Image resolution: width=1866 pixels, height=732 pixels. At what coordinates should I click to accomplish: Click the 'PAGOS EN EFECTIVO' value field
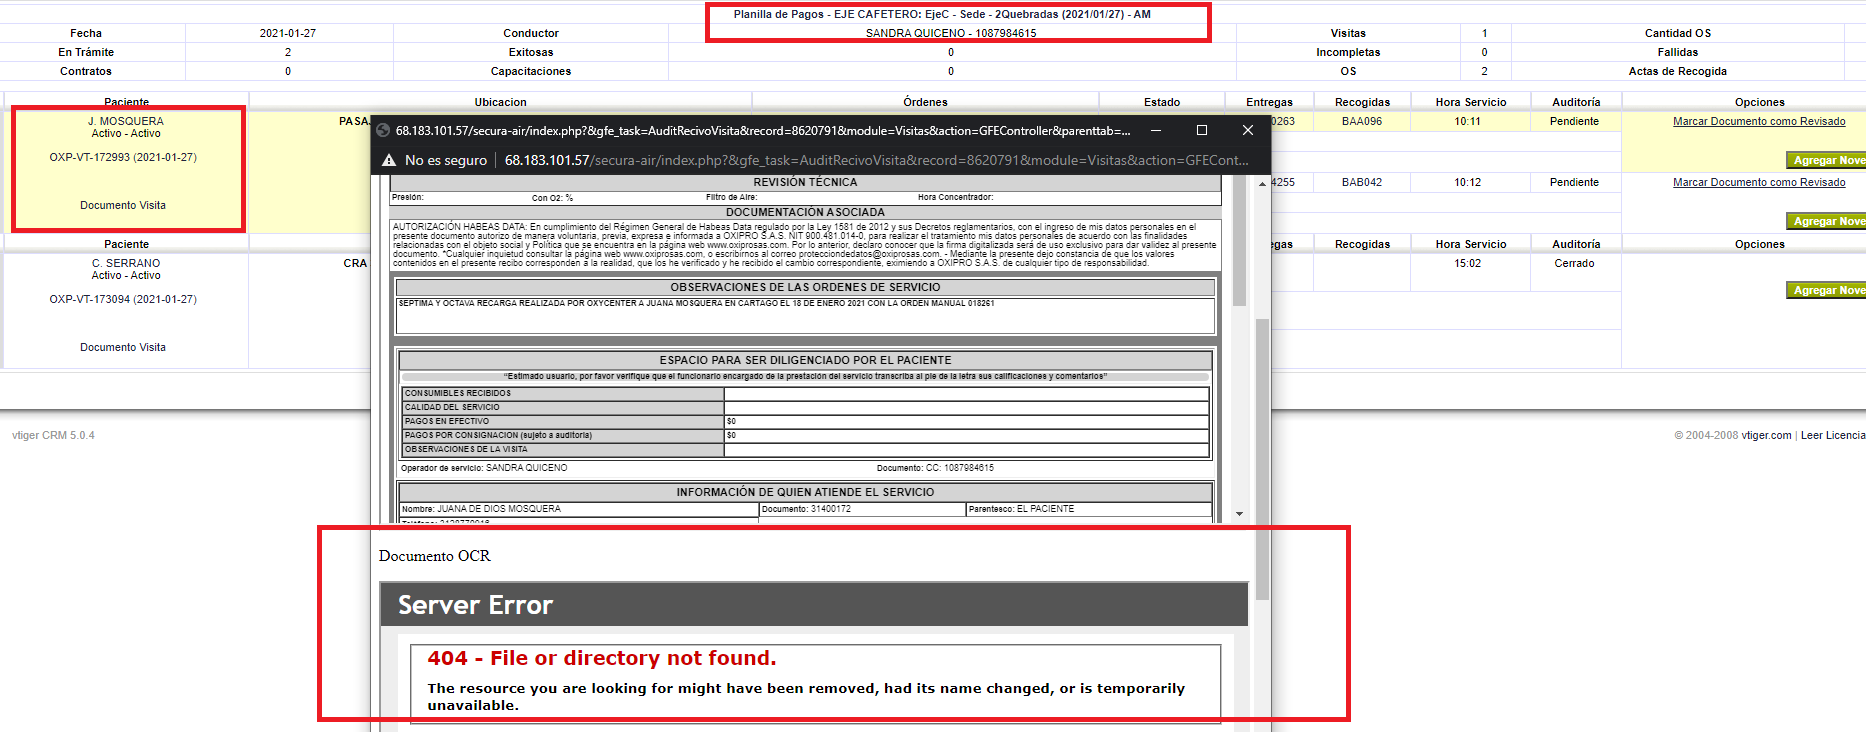pyautogui.click(x=967, y=421)
